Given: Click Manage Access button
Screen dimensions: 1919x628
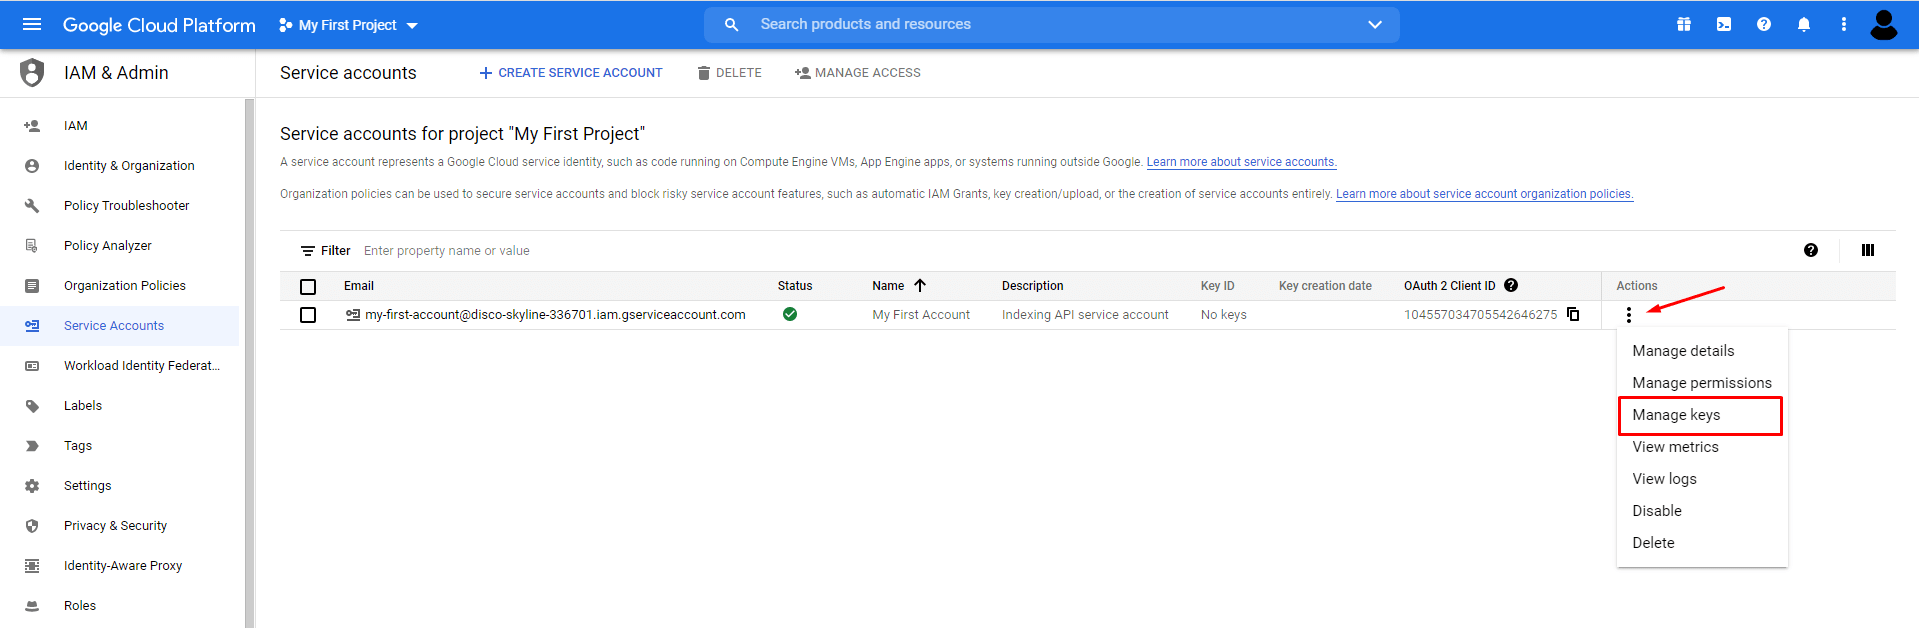Looking at the screenshot, I should point(858,73).
